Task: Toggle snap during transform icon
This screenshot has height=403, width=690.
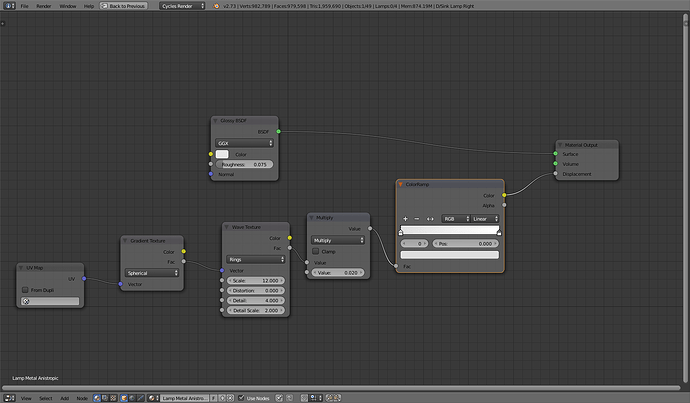Action: tap(304, 398)
